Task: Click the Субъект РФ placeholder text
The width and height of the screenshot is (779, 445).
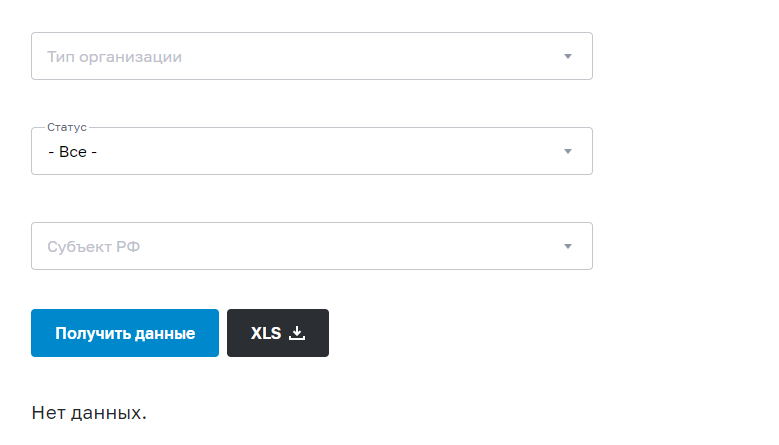Action: [x=93, y=247]
